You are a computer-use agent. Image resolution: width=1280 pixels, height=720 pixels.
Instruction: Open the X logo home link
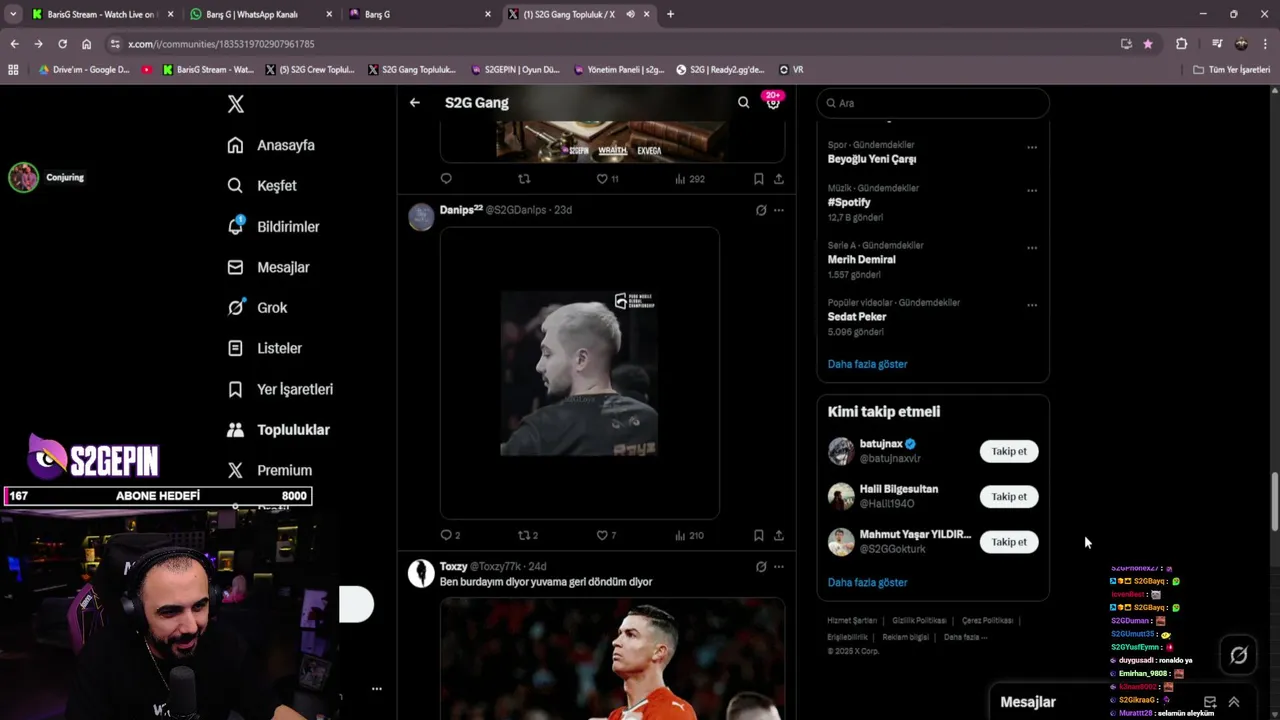pos(236,104)
